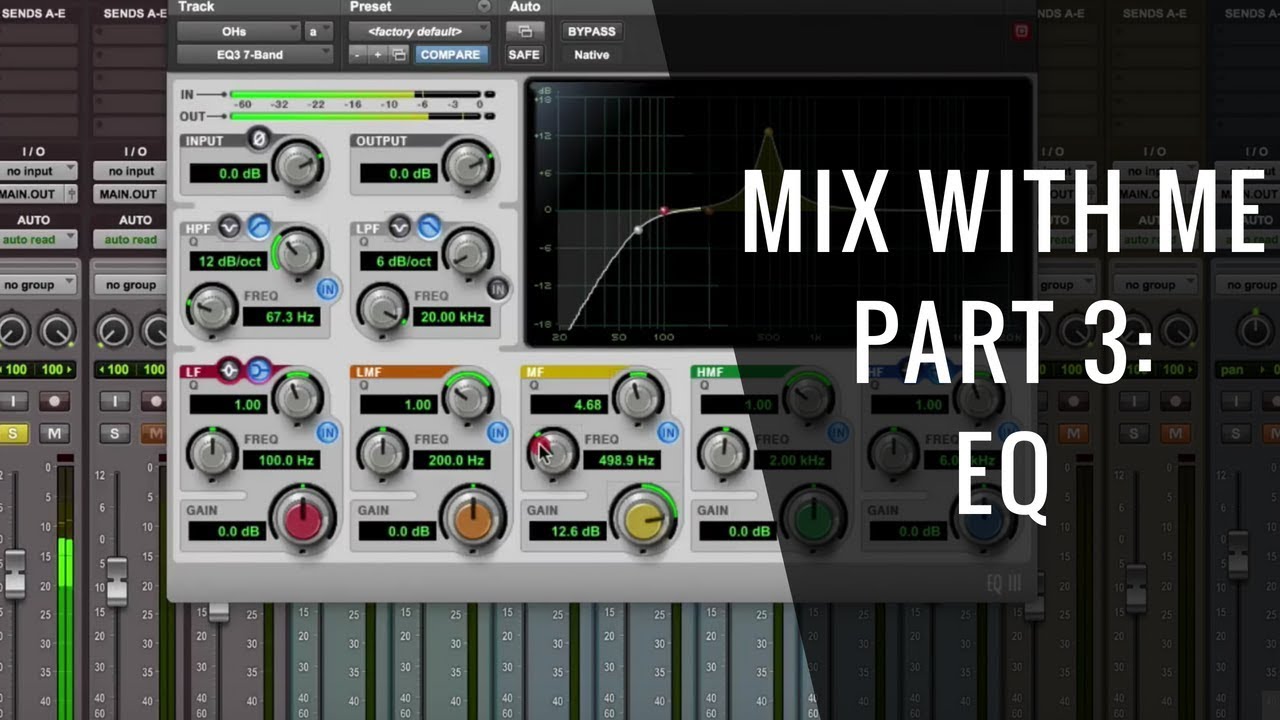Select the low-pass filter type icon in LPF
1280x720 pixels.
pyautogui.click(x=430, y=227)
